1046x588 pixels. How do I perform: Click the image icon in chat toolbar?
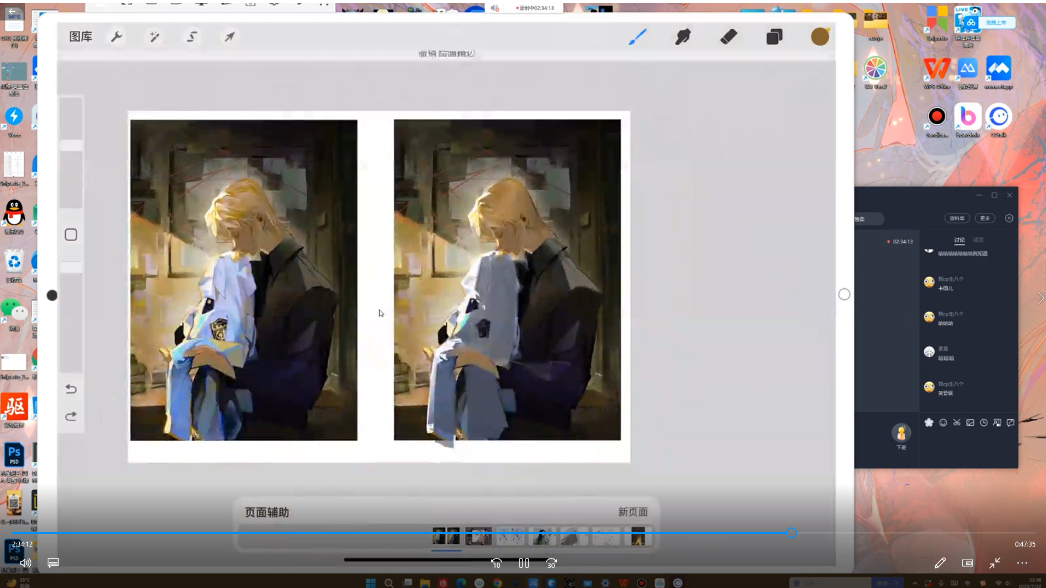[x=970, y=422]
